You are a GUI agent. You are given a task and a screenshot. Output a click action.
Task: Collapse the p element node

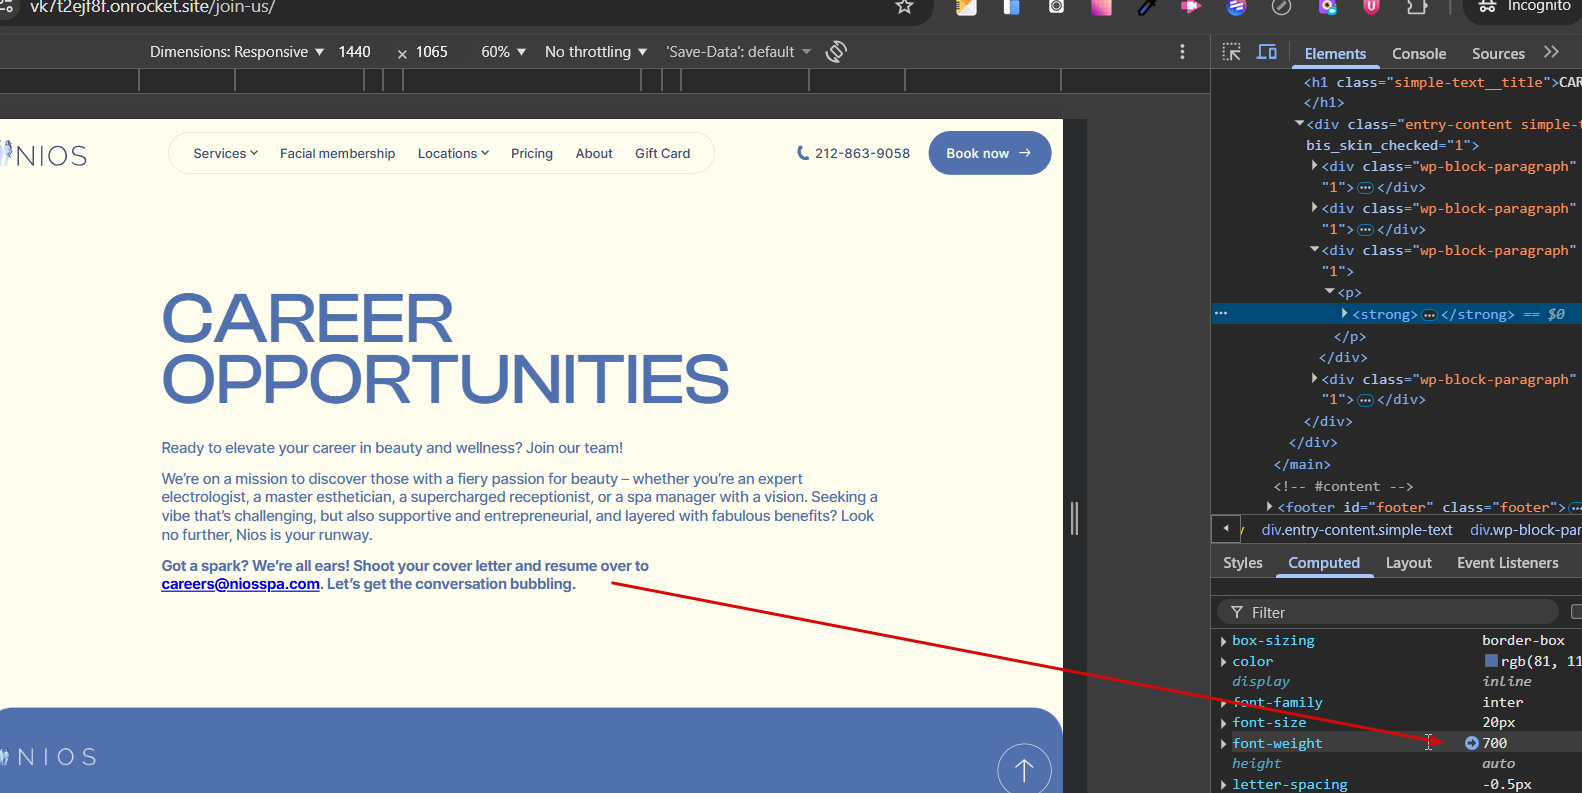pos(1330,292)
